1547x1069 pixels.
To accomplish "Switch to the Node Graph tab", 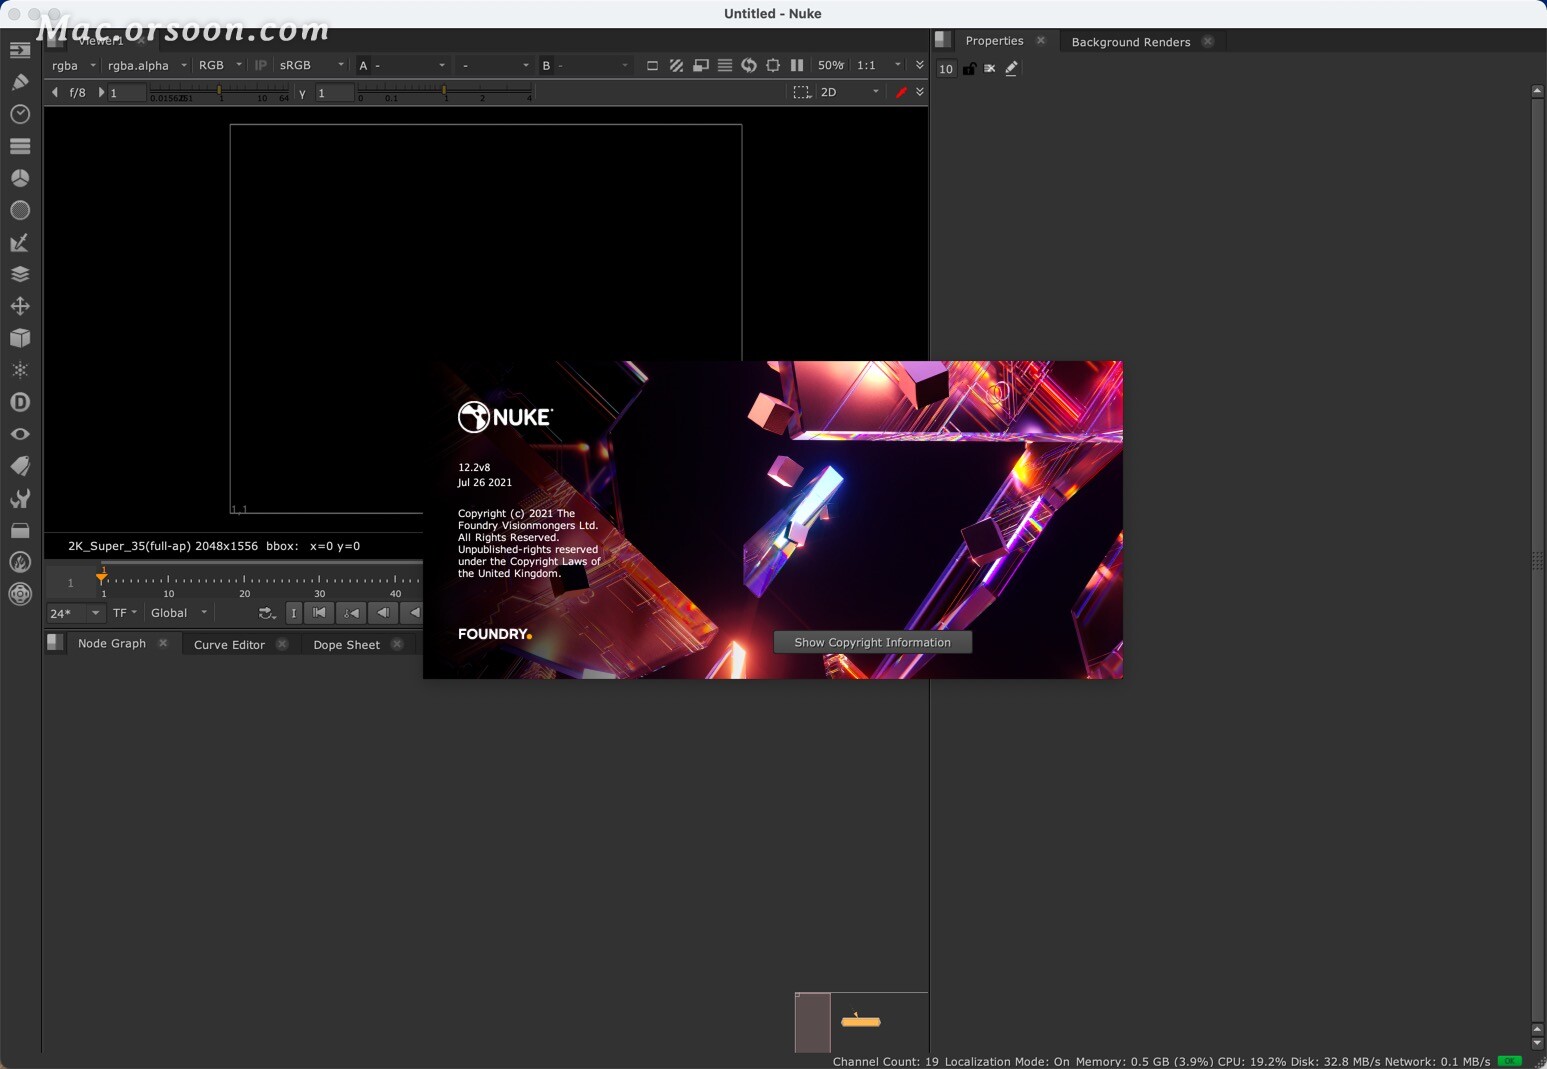I will [x=112, y=643].
